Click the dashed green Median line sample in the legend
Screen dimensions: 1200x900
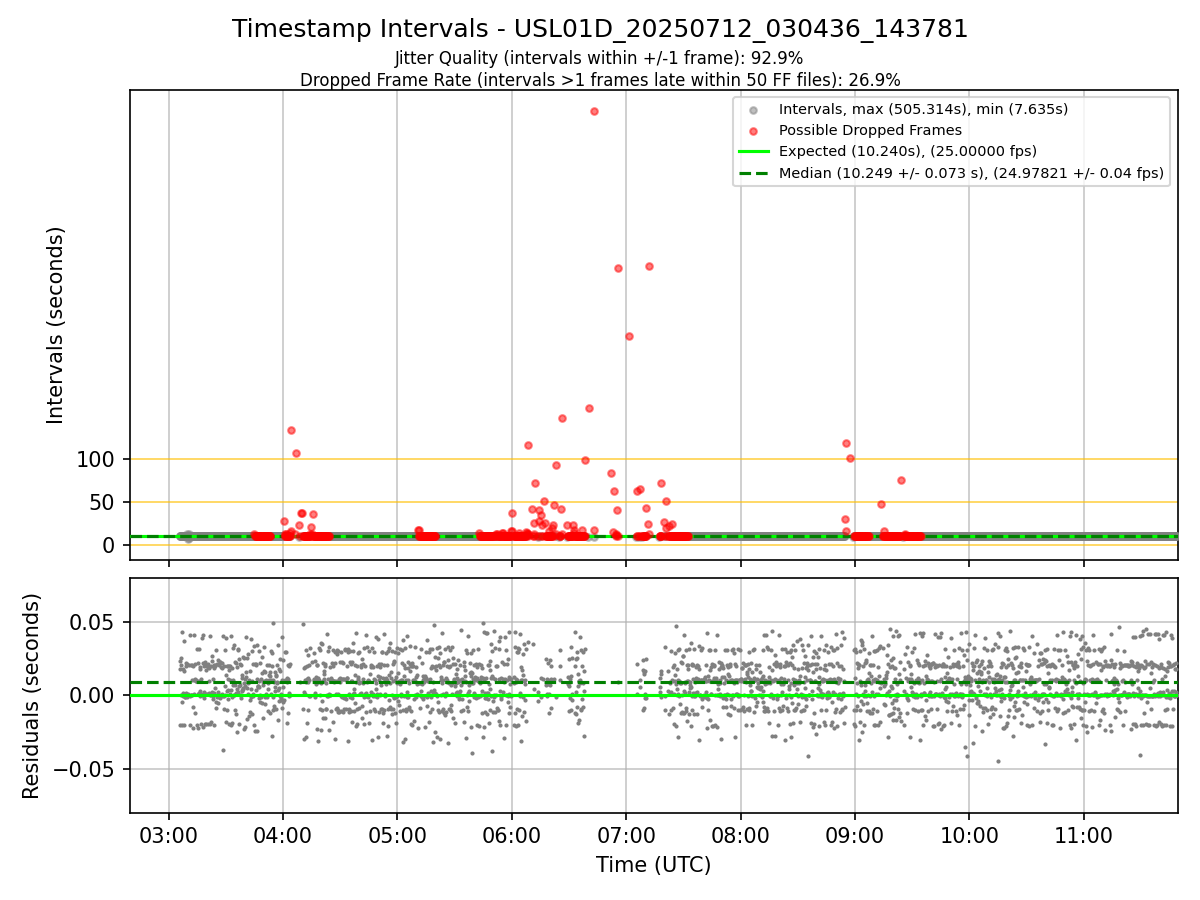tap(754, 173)
